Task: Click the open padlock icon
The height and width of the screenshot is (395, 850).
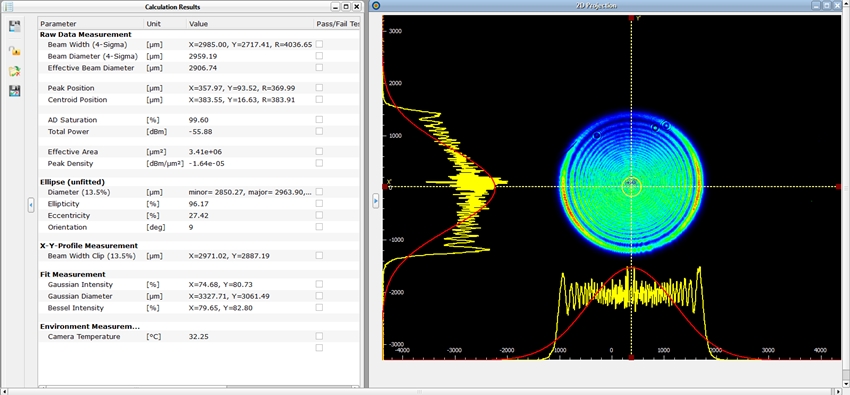Action: click(x=15, y=50)
